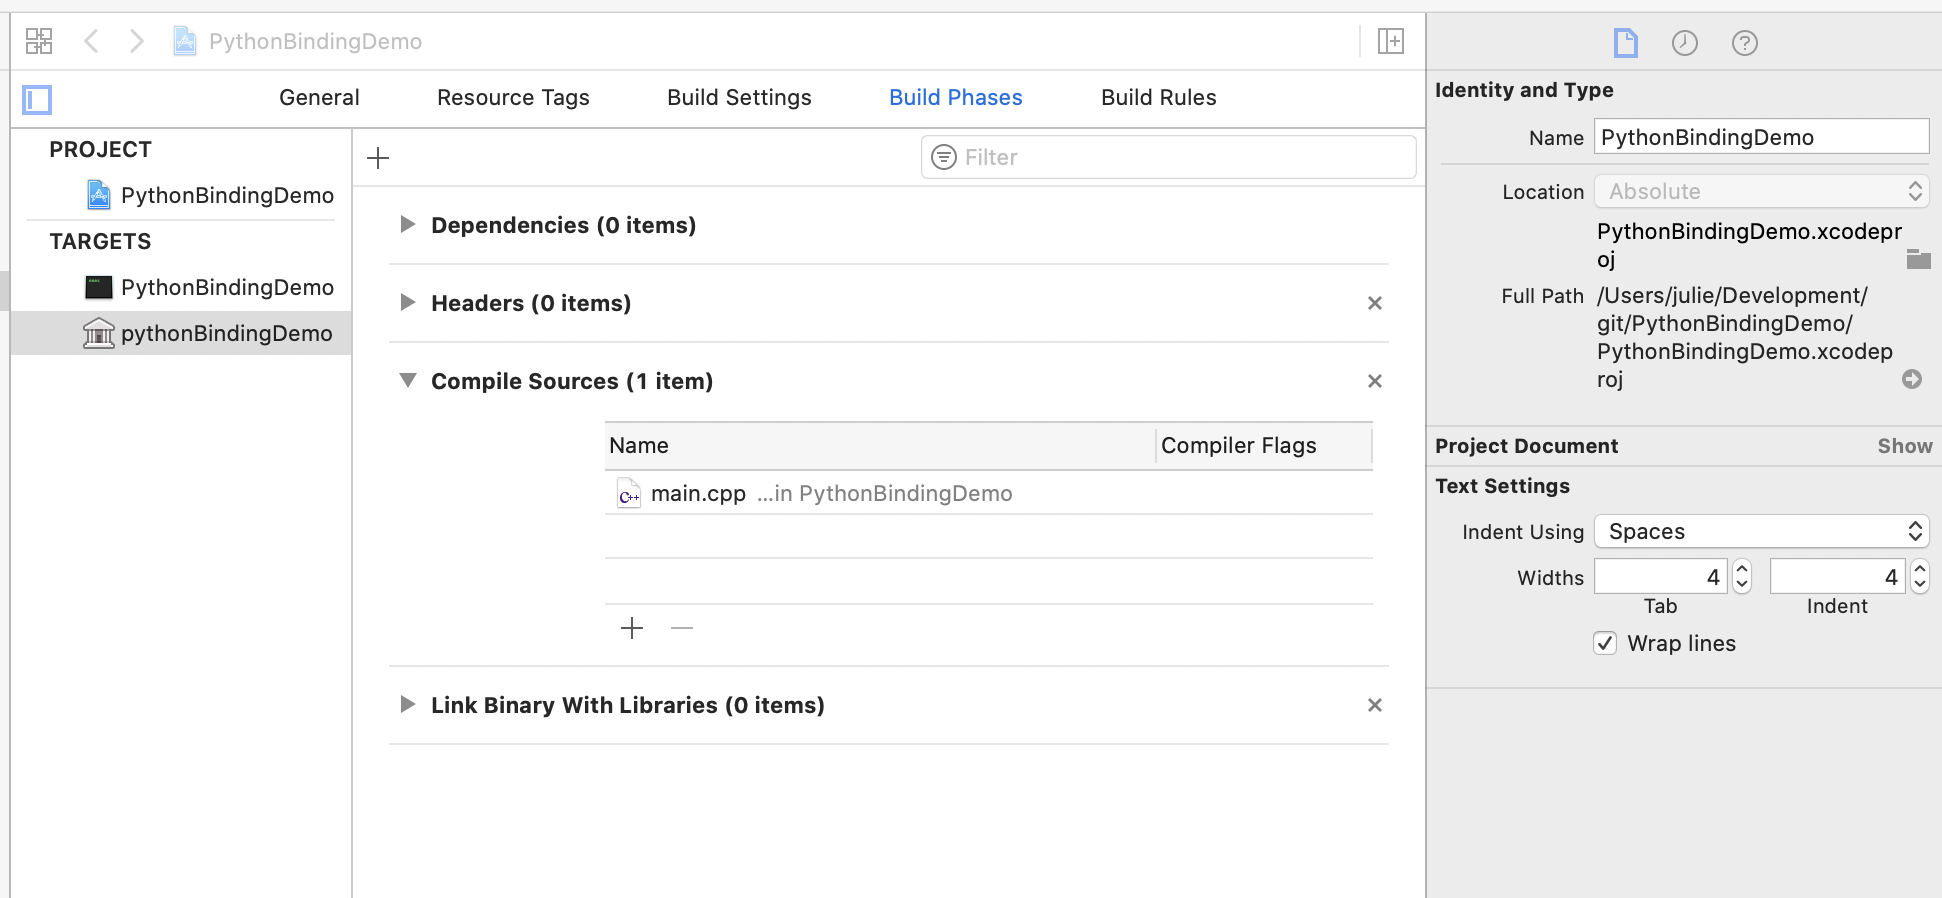Screen dimensions: 1942x898
Task: Switch to the Build Settings tab
Action: click(739, 98)
